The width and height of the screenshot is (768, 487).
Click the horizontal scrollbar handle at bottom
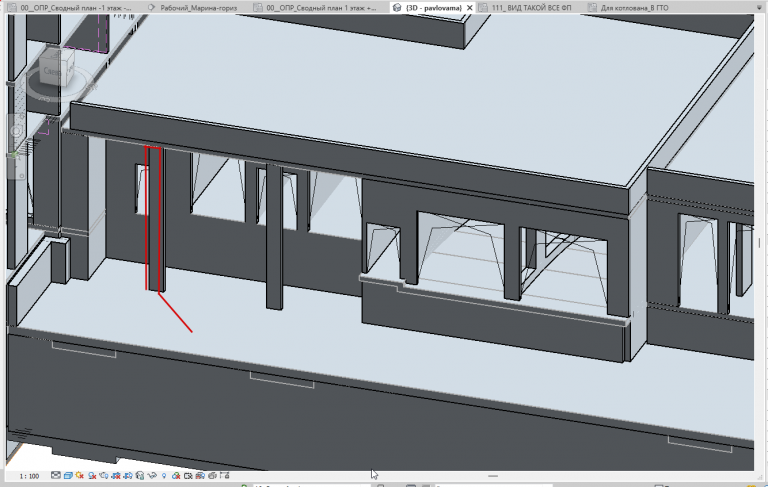[493, 476]
